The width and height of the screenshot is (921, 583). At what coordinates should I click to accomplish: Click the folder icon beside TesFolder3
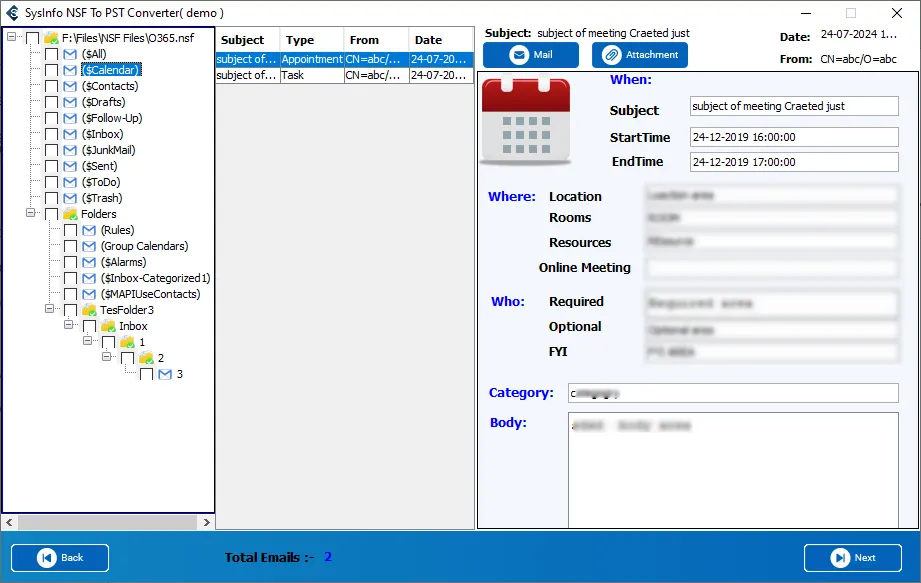pyautogui.click(x=89, y=310)
